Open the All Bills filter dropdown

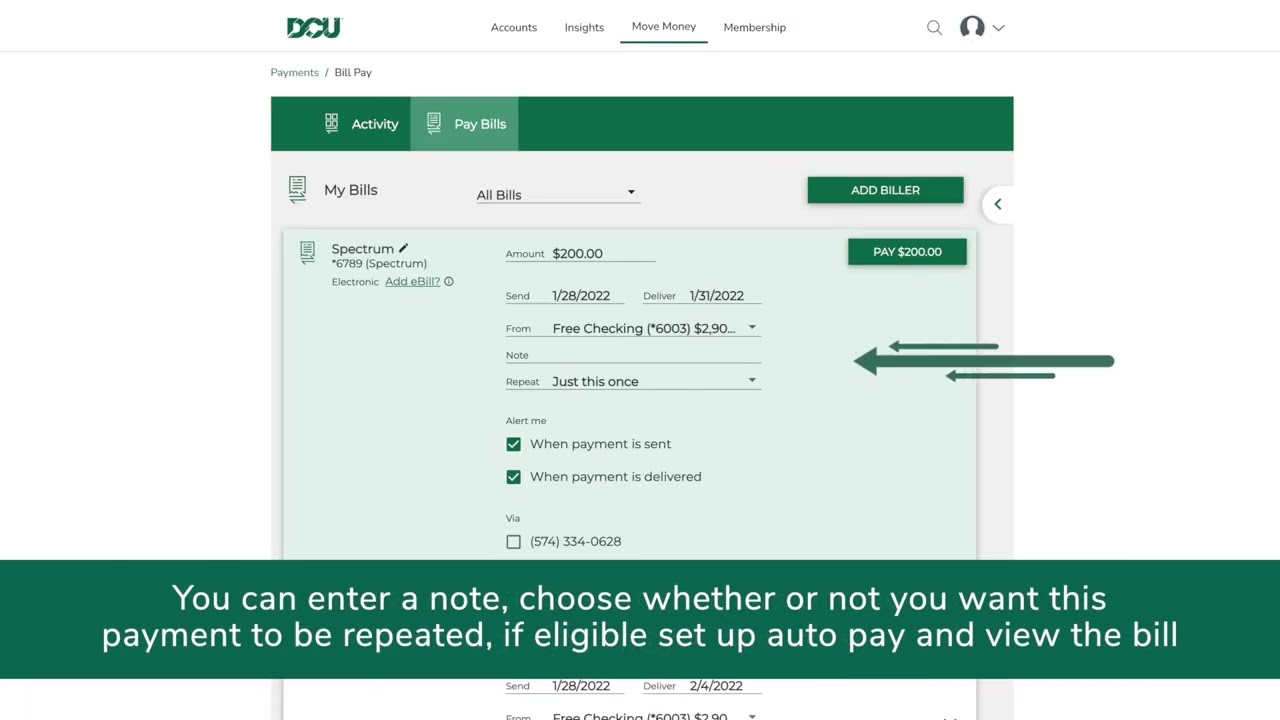557,194
